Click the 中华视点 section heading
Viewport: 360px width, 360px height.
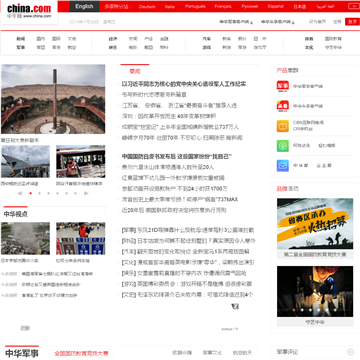pyautogui.click(x=16, y=214)
